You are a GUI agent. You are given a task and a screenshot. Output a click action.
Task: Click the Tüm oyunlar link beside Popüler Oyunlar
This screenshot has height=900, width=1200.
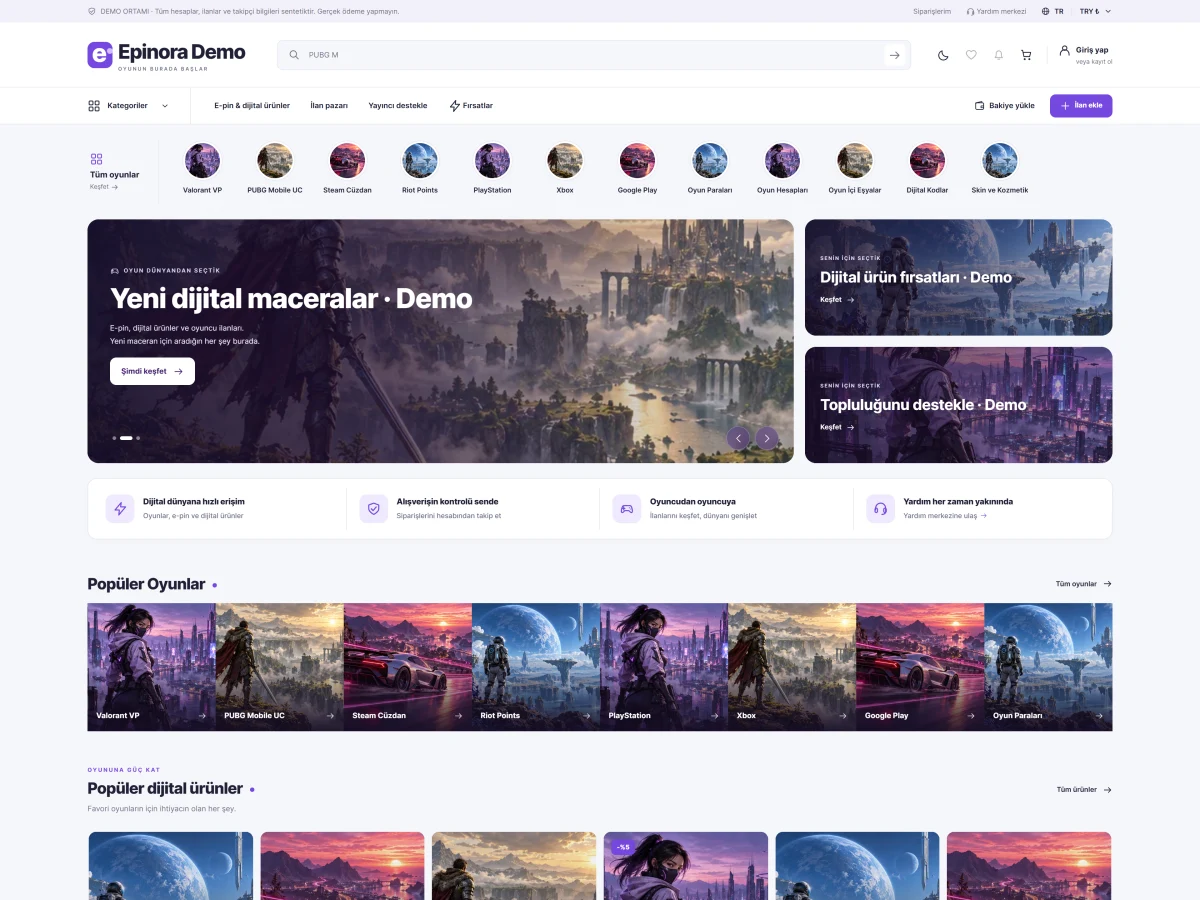1084,584
